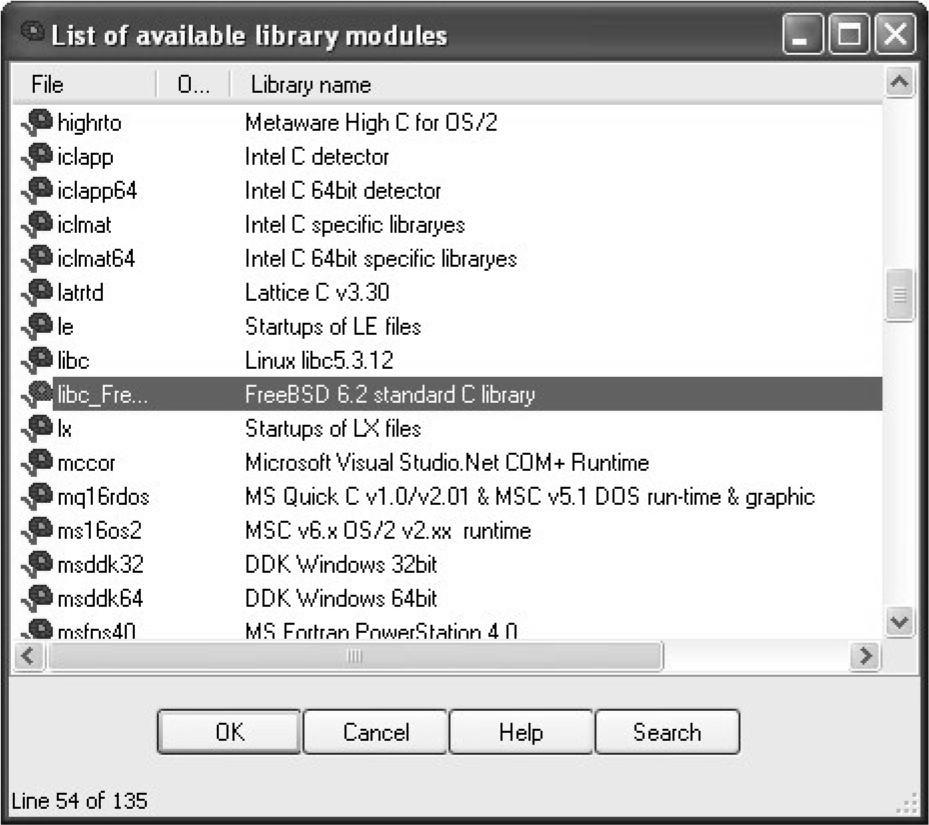Click horizontal scrollbar left arrow

(28, 656)
